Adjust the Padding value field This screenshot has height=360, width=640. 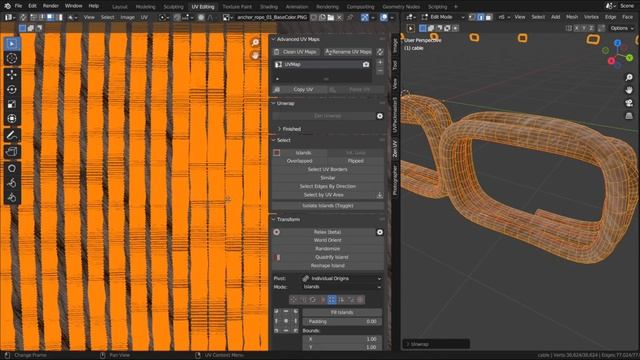click(342, 322)
